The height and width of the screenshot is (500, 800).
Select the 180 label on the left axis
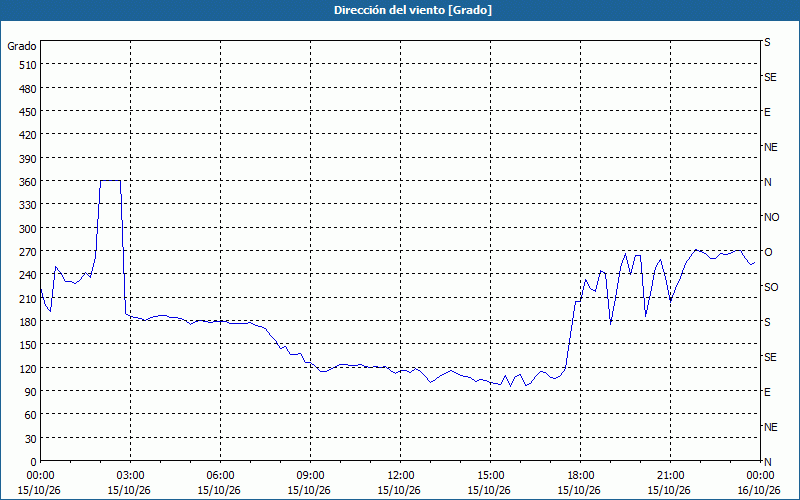(28, 321)
